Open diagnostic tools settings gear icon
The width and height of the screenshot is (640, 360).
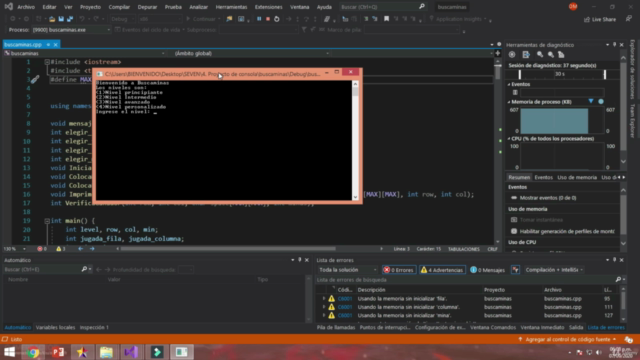click(x=512, y=55)
